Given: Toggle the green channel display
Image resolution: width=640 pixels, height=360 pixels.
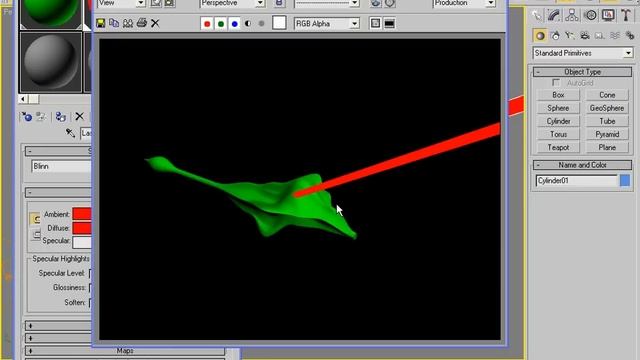Looking at the screenshot, I should pos(221,24).
